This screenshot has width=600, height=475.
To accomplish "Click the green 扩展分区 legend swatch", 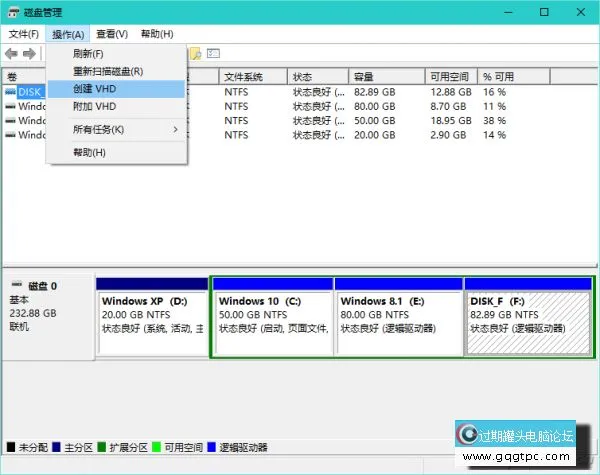I will coord(101,447).
